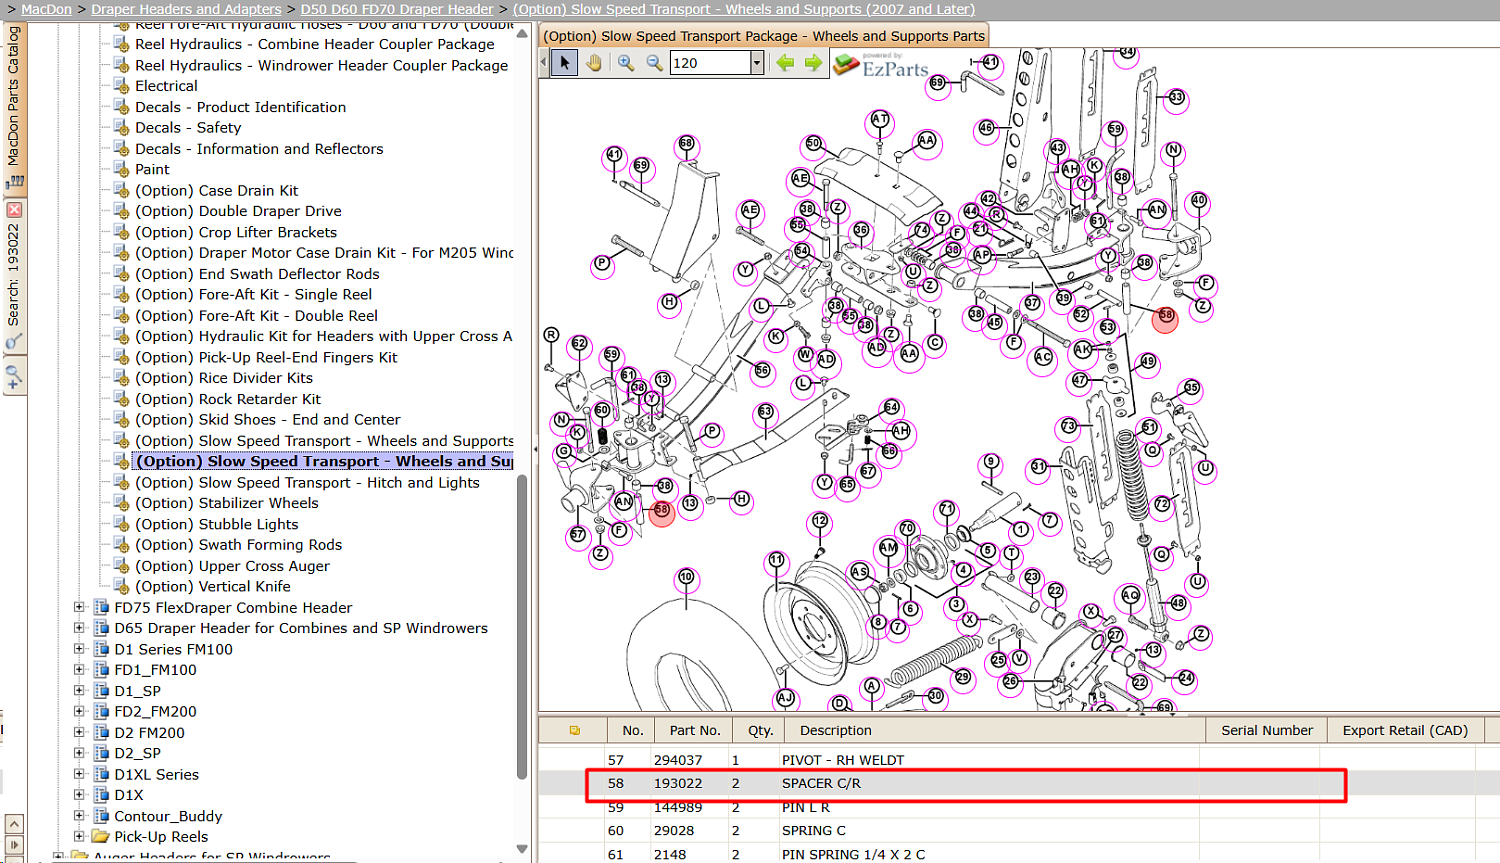
Task: Close the Search 193022 sidebar tab
Action: pyautogui.click(x=14, y=210)
